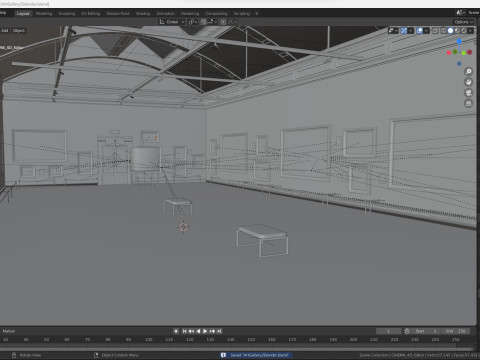Open the scene selector icon
This screenshot has height=360, width=480.
click(x=460, y=12)
